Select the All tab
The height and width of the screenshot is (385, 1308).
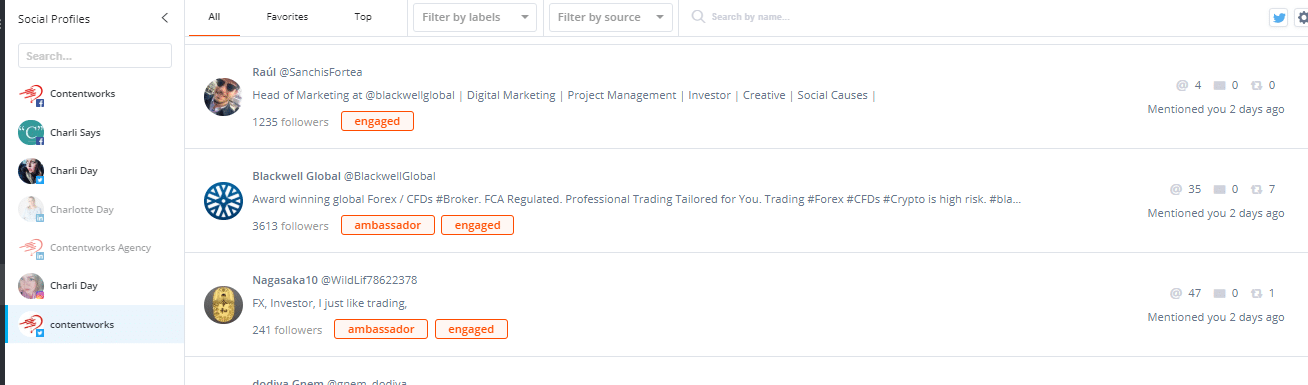point(214,17)
